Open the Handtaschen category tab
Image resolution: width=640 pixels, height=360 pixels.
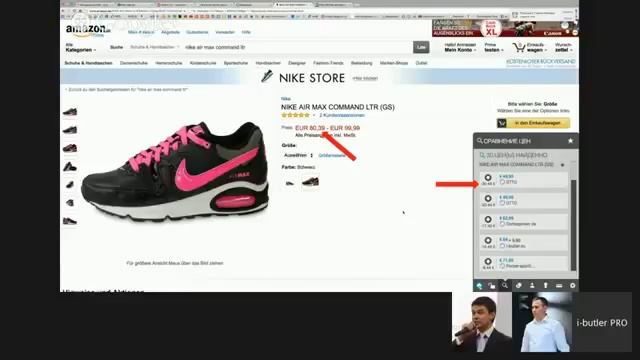(268, 63)
